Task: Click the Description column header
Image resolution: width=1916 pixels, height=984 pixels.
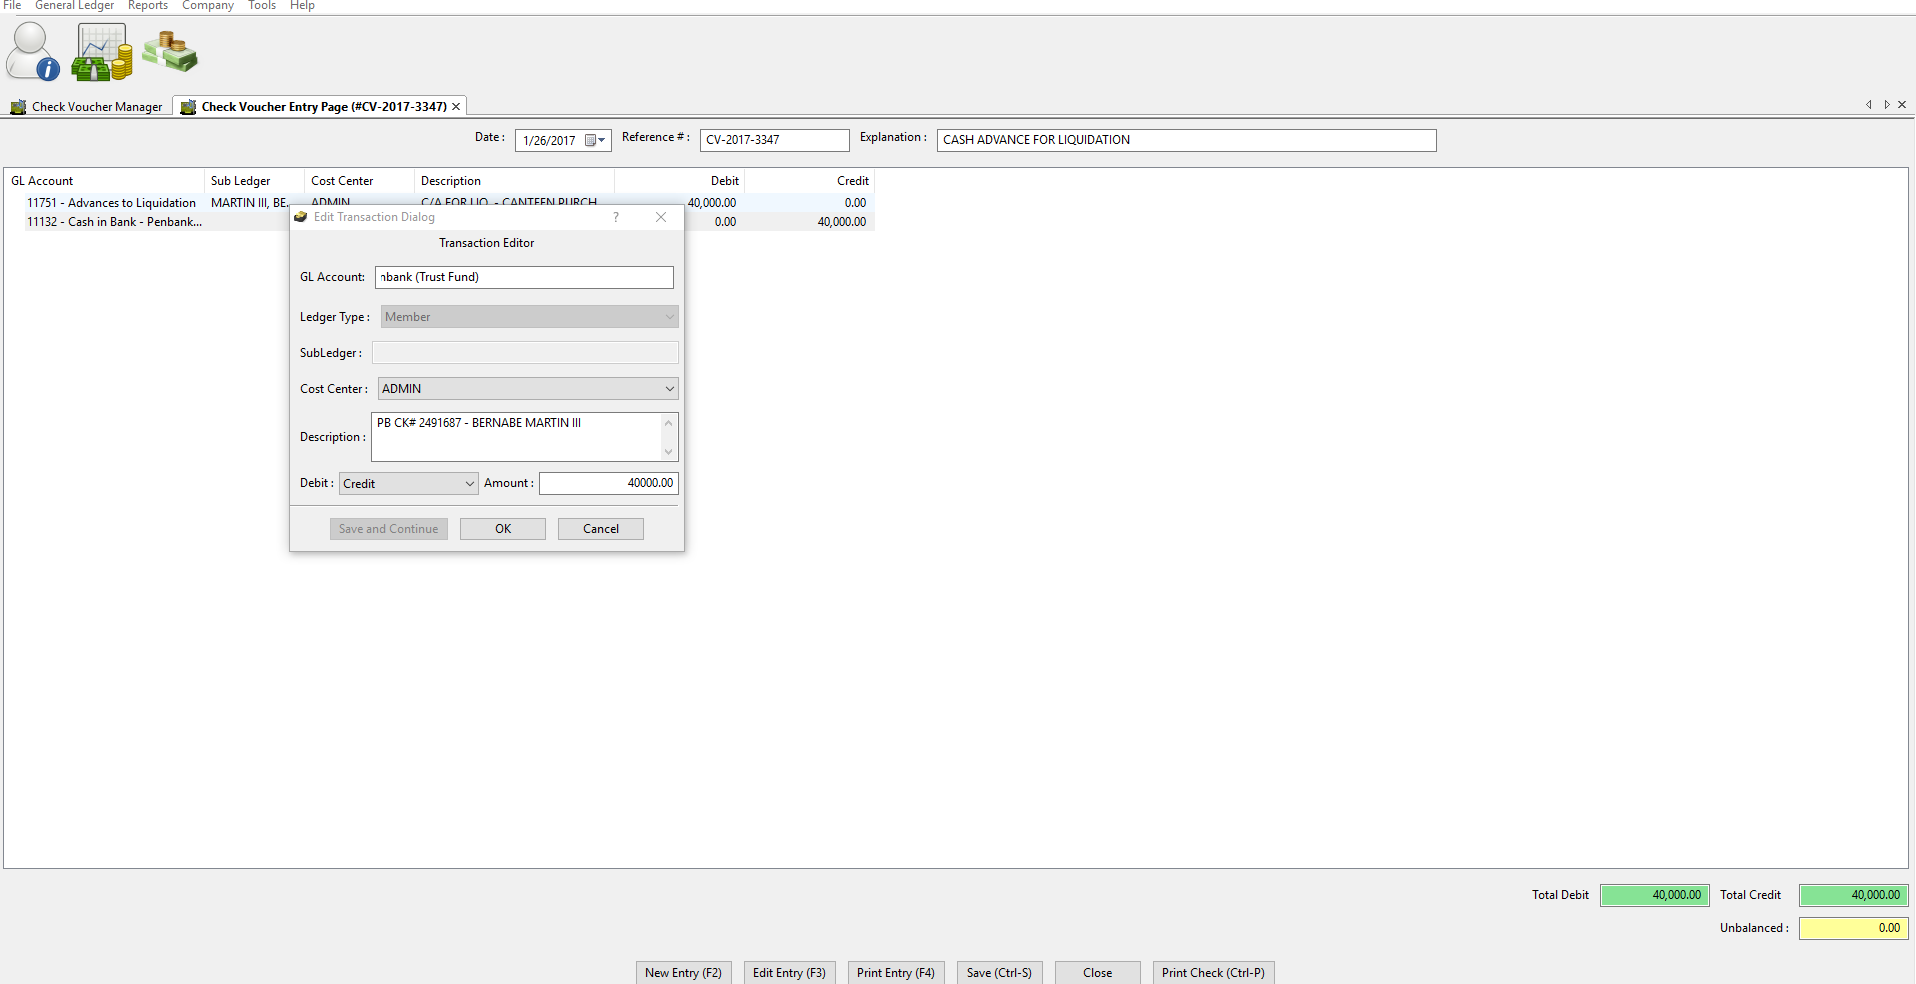Action: tap(514, 181)
